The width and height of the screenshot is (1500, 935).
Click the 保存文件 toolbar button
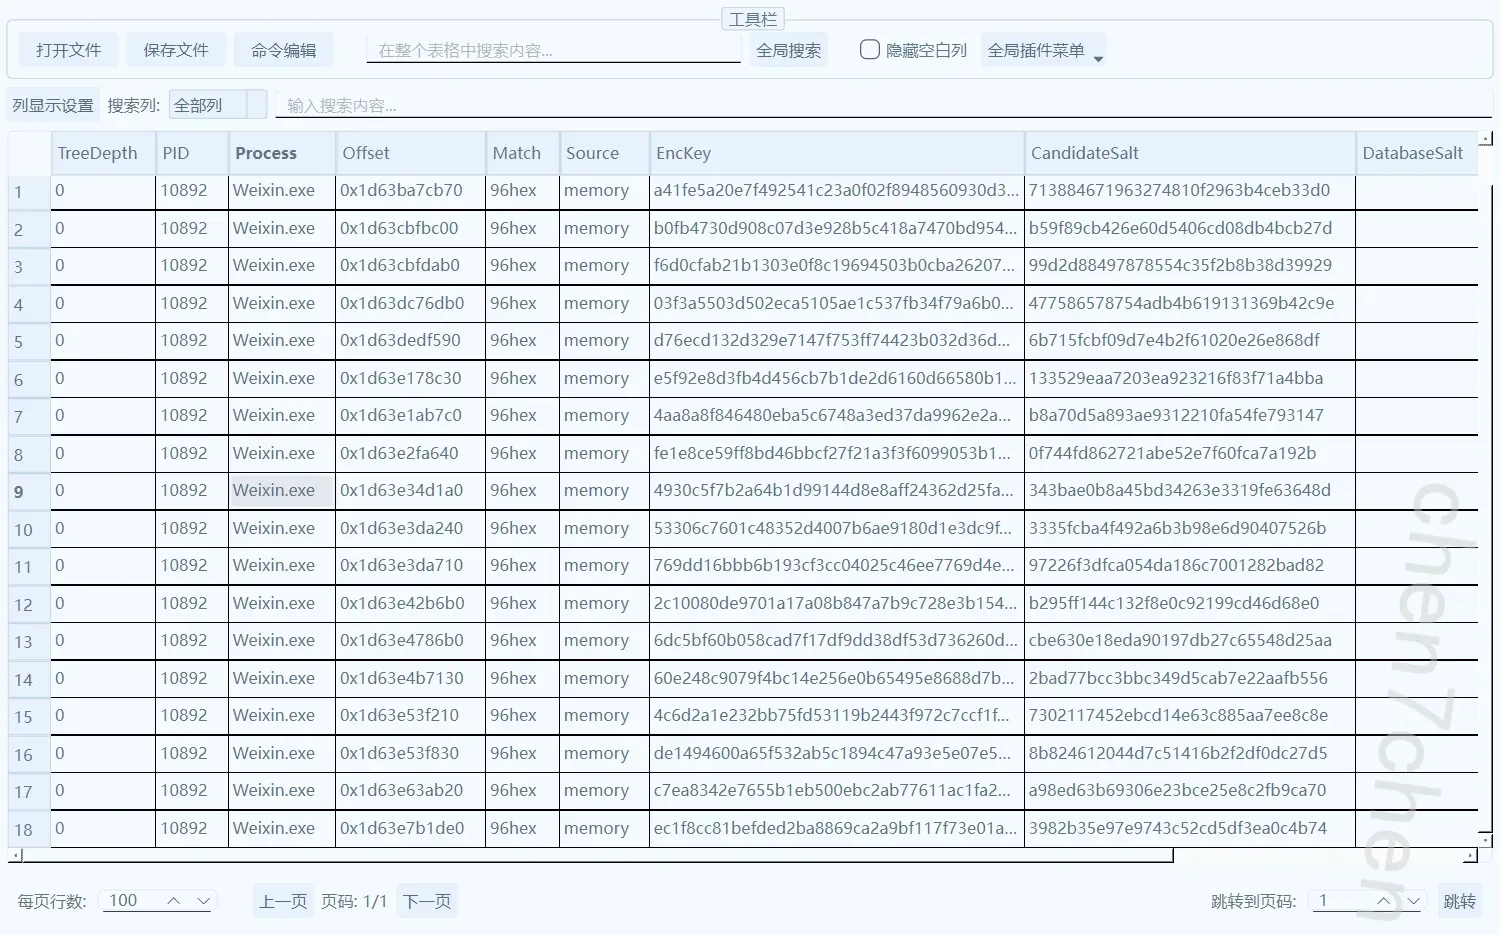pyautogui.click(x=176, y=50)
